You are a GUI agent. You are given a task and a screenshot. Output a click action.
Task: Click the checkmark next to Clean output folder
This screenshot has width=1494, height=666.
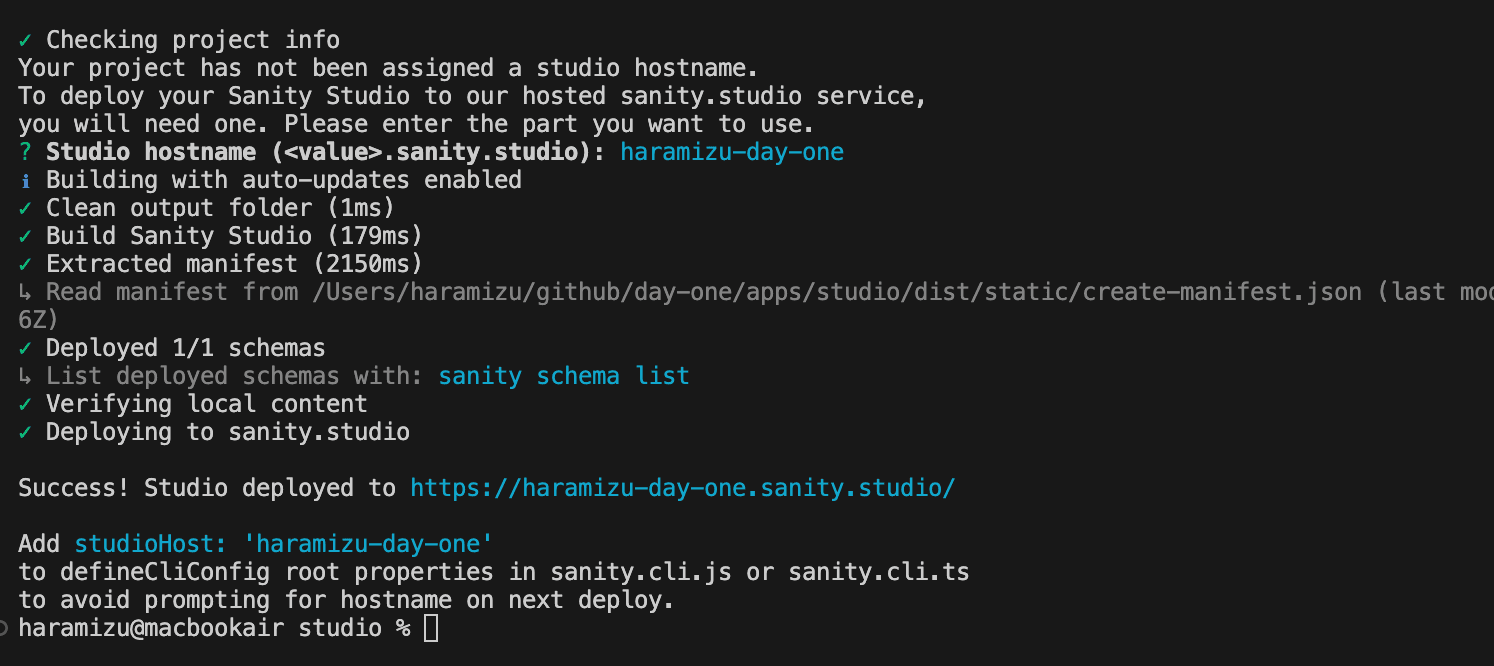coord(25,208)
